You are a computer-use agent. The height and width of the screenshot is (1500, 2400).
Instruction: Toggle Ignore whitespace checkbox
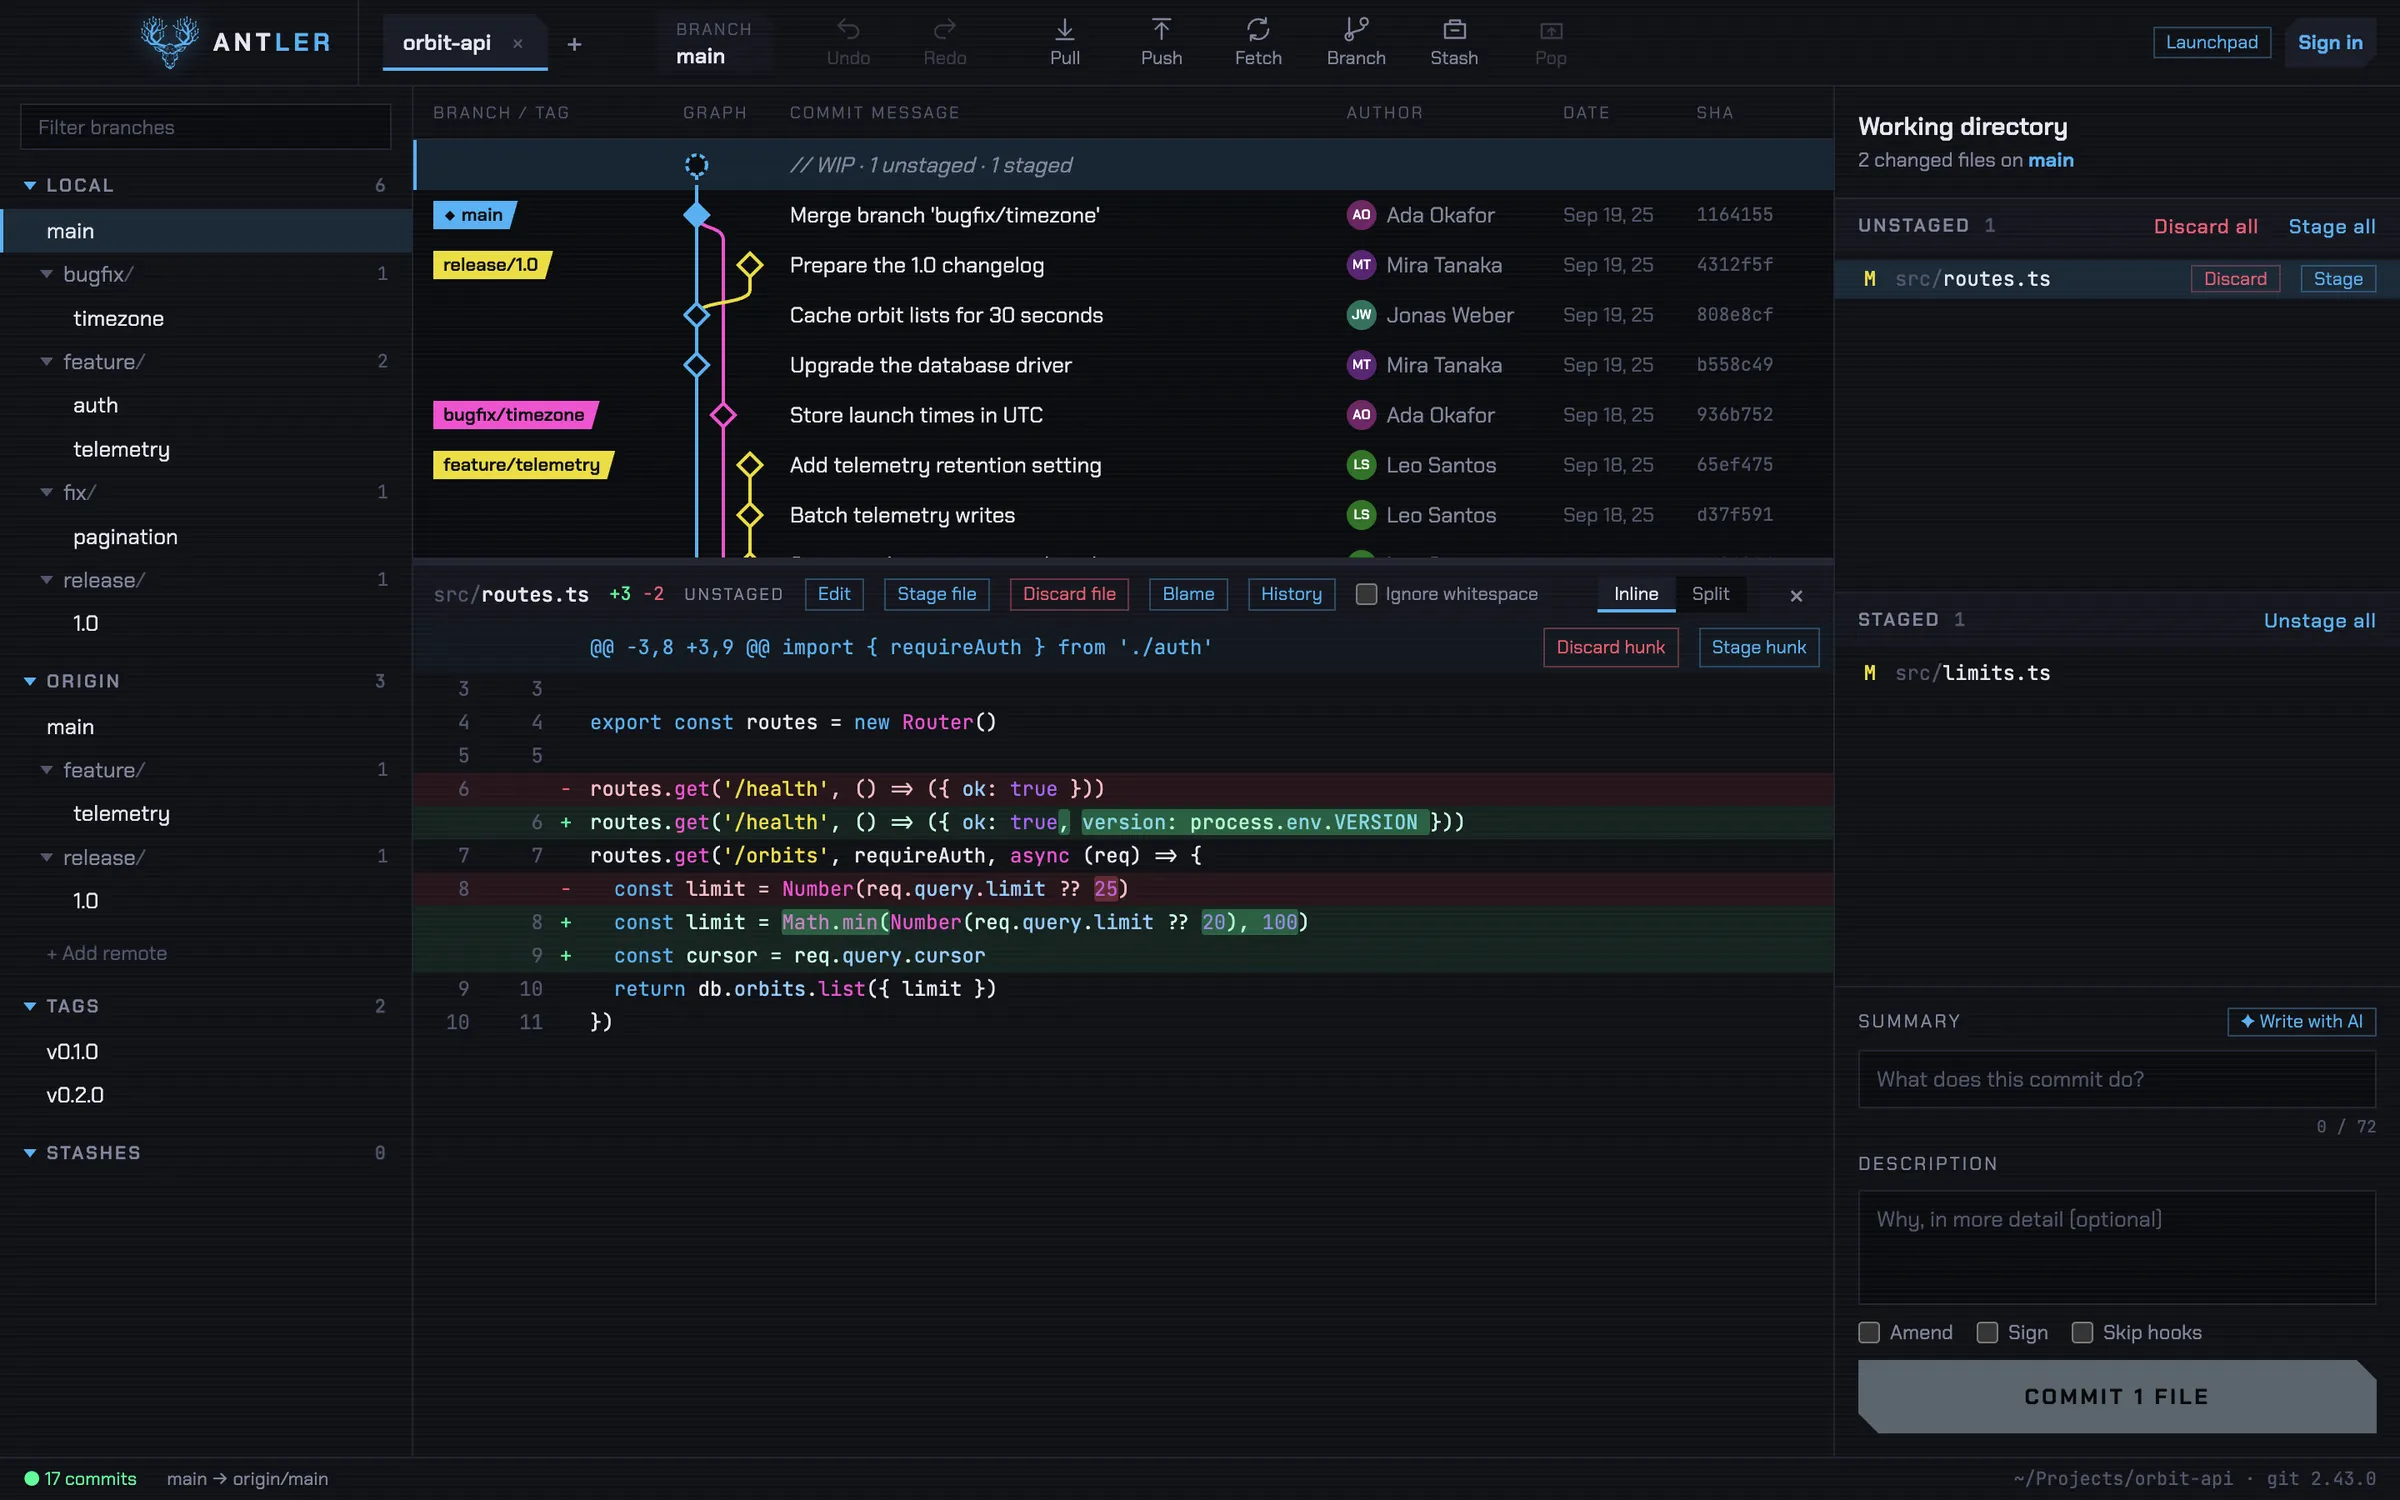[x=1366, y=594]
